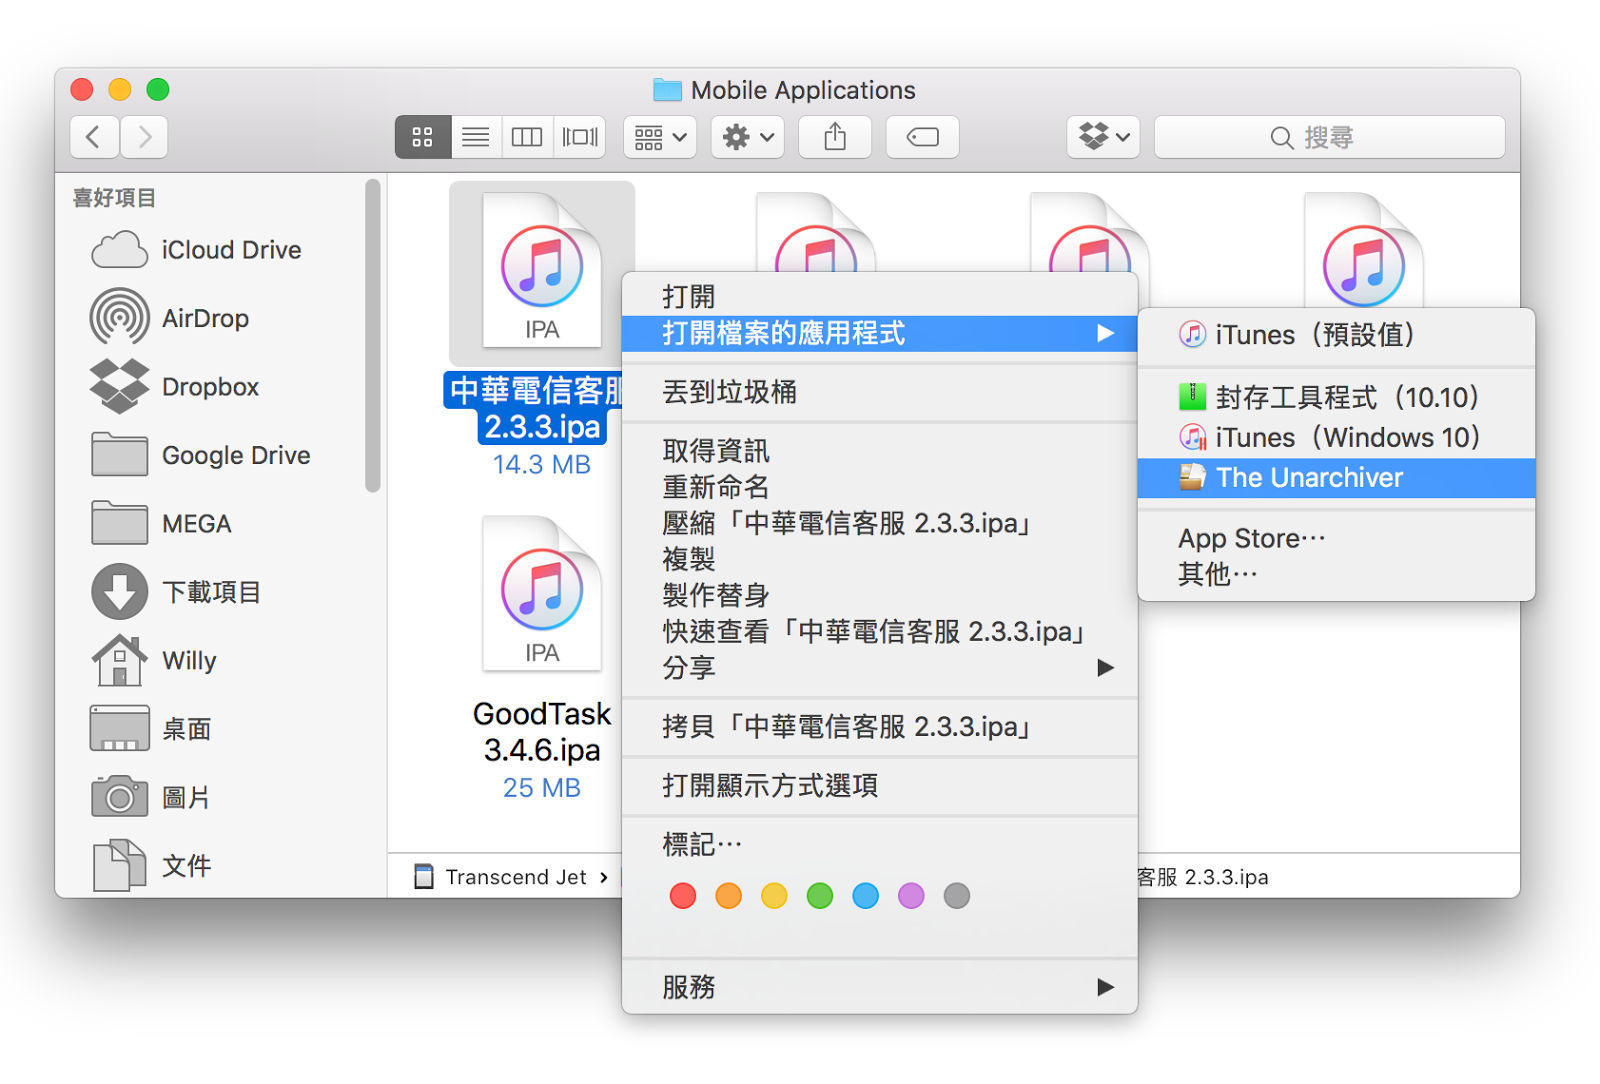Choose 快速查看「中華電信客服 2.3.3.ipa」
Screen dimensions: 1600x1084
coord(879,631)
